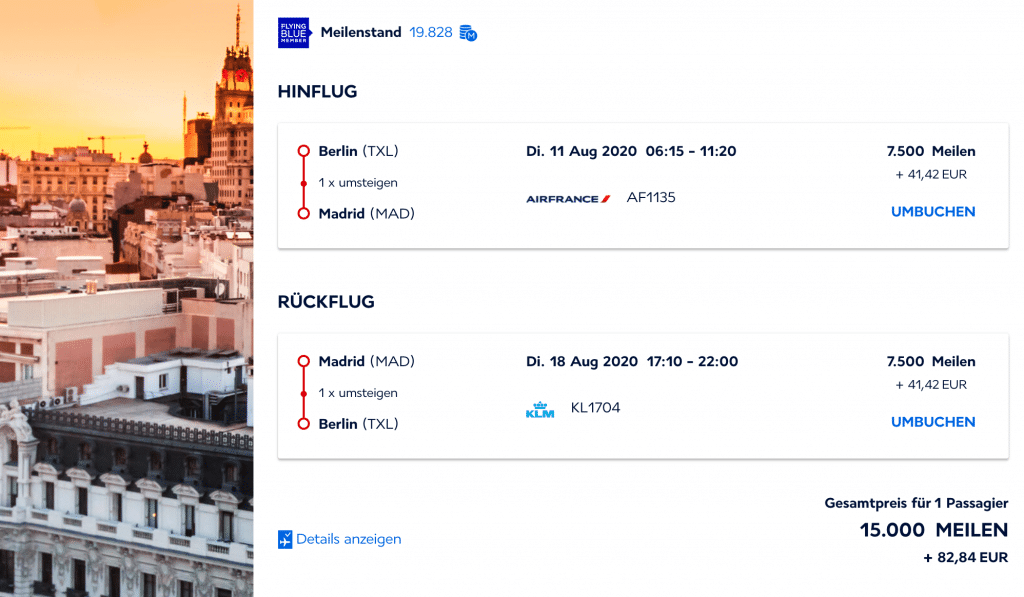Click the airplane icon beside Details anzeigen
The image size is (1024, 597).
[286, 540]
